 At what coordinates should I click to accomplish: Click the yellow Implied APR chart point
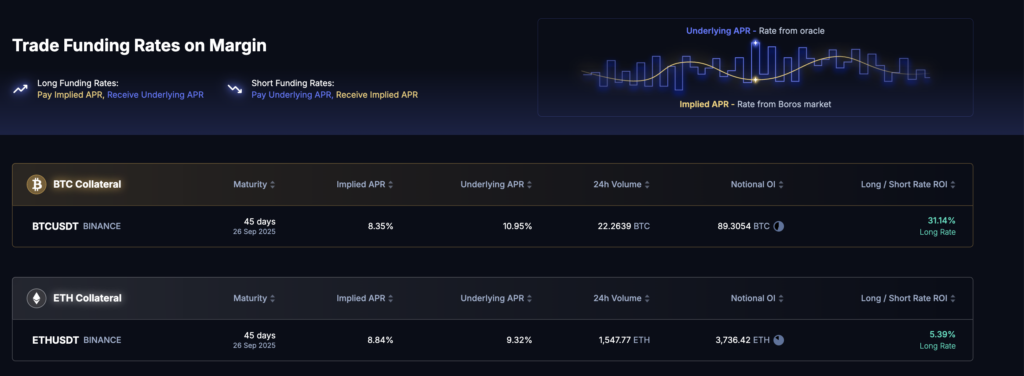756,80
